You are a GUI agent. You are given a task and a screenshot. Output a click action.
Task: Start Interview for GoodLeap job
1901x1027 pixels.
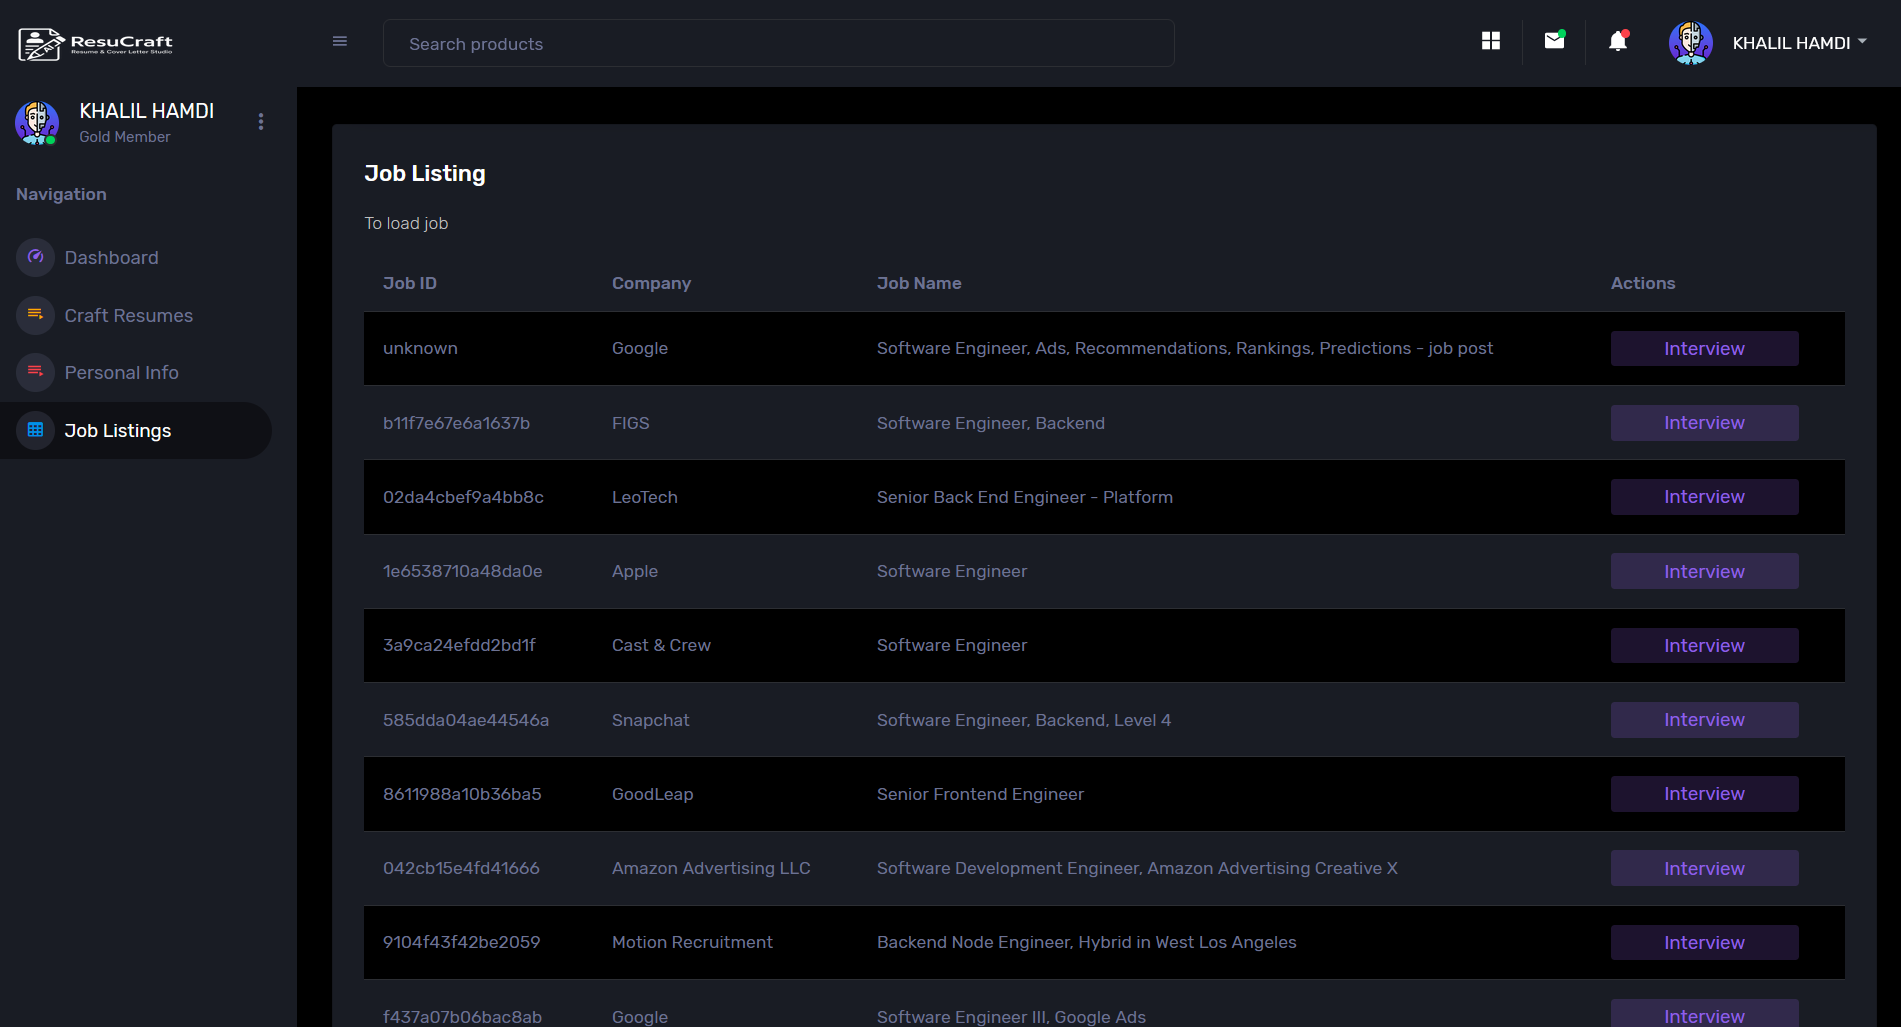click(x=1704, y=794)
